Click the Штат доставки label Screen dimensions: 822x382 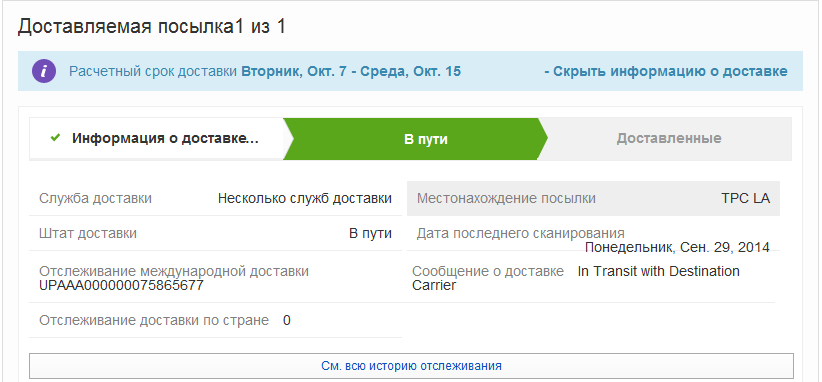(x=88, y=233)
